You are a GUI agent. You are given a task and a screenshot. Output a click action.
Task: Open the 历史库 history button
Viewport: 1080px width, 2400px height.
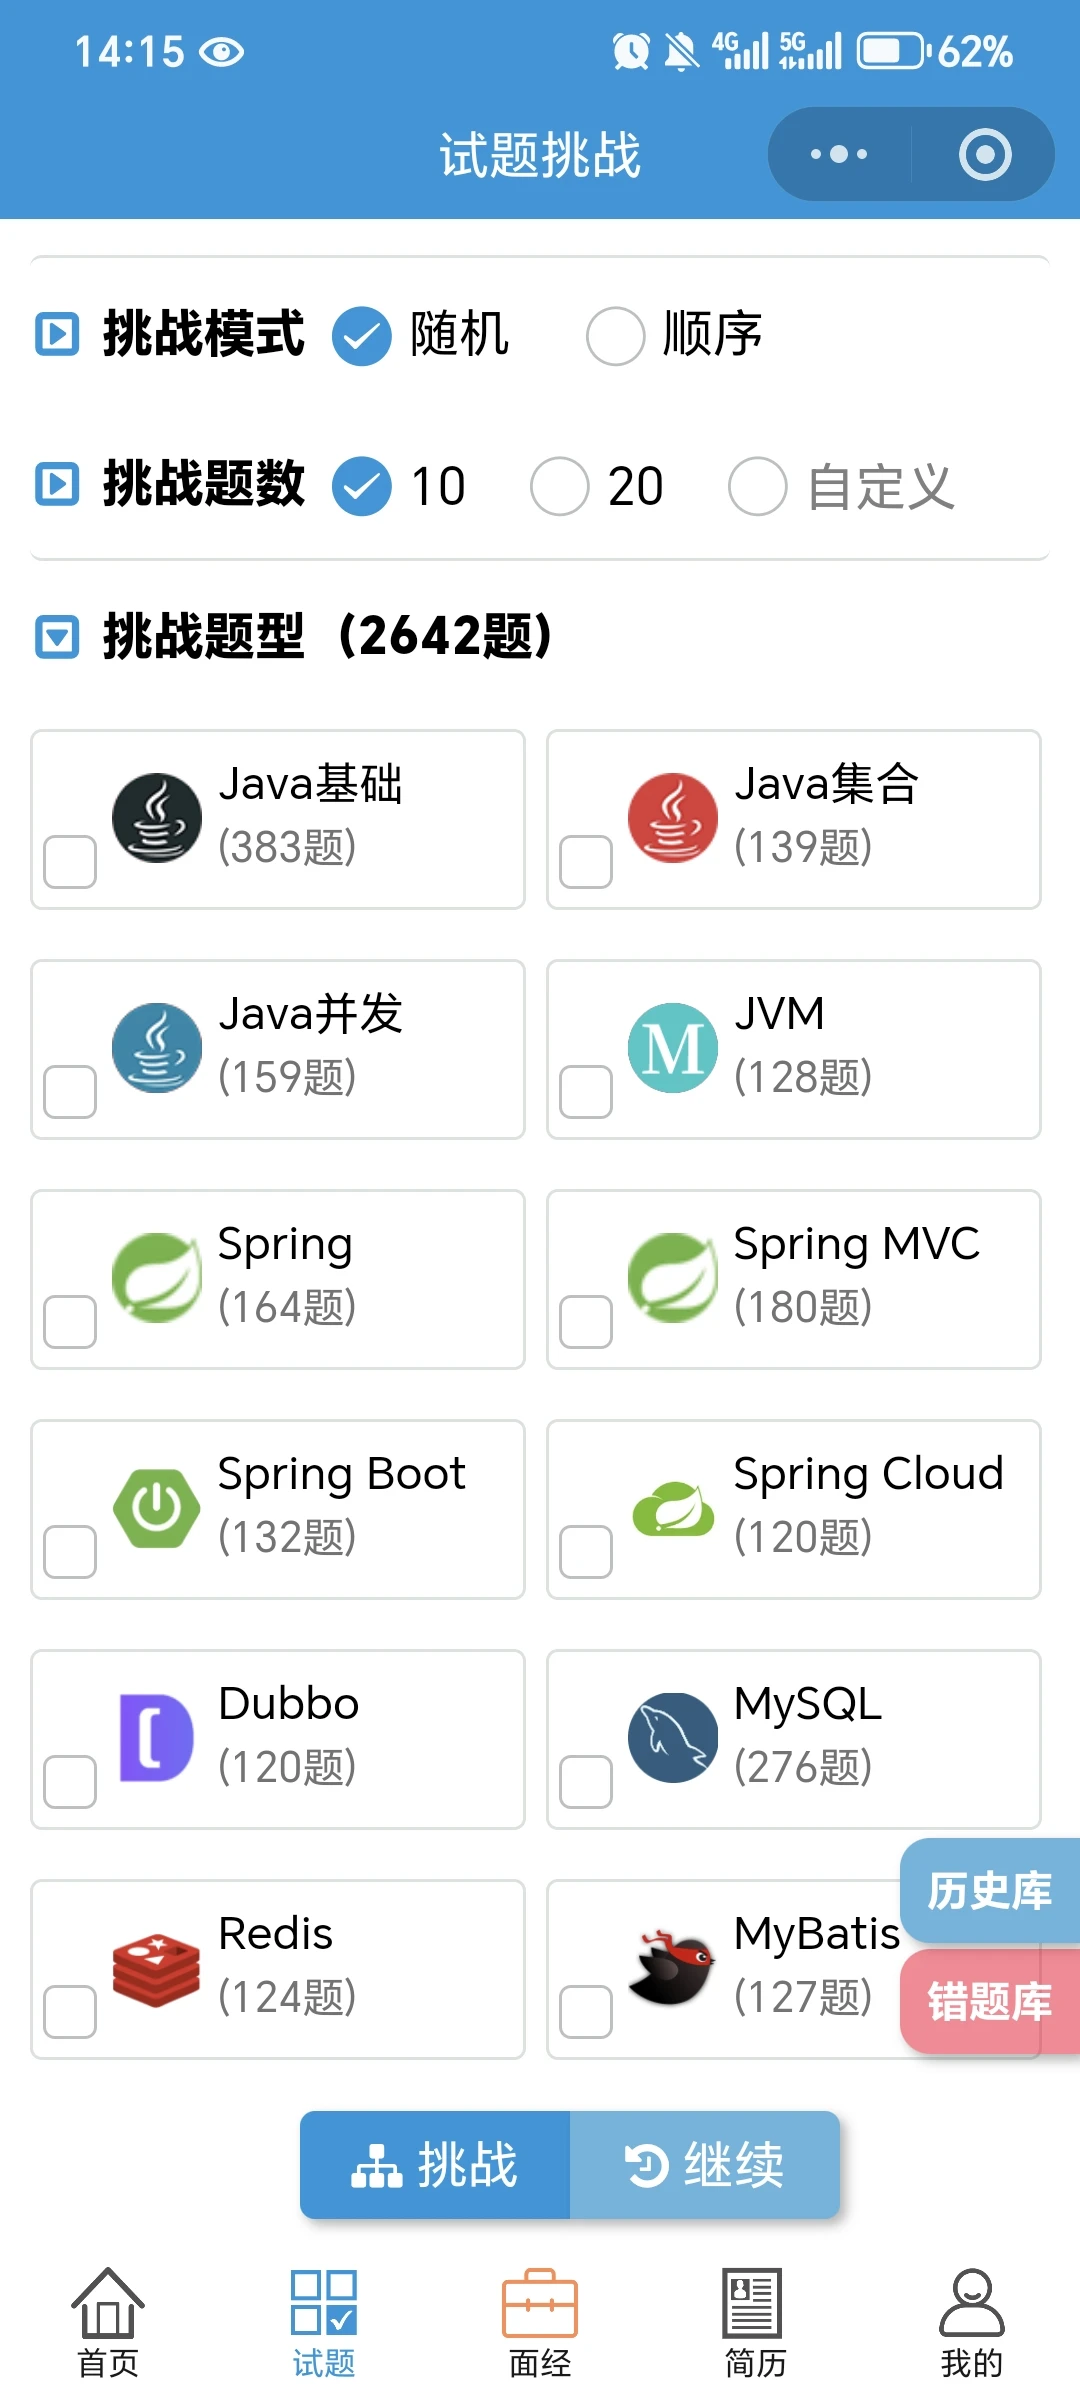pyautogui.click(x=990, y=1891)
